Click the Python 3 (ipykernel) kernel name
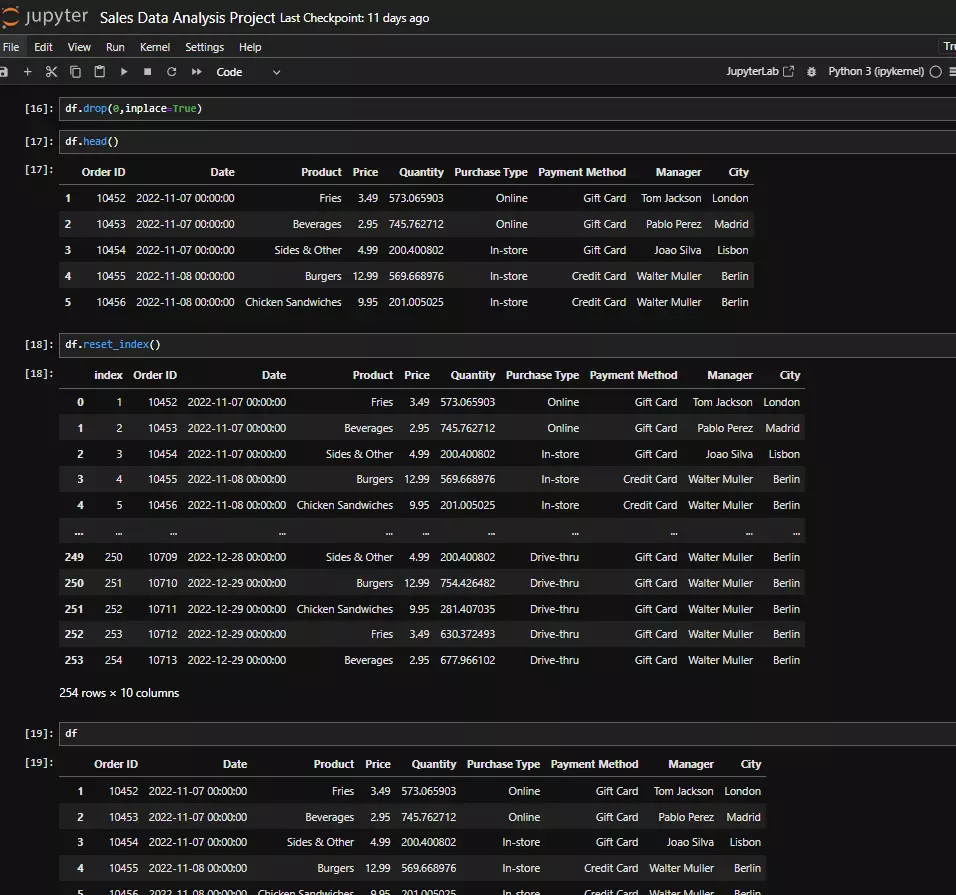This screenshot has height=895, width=956. 877,72
